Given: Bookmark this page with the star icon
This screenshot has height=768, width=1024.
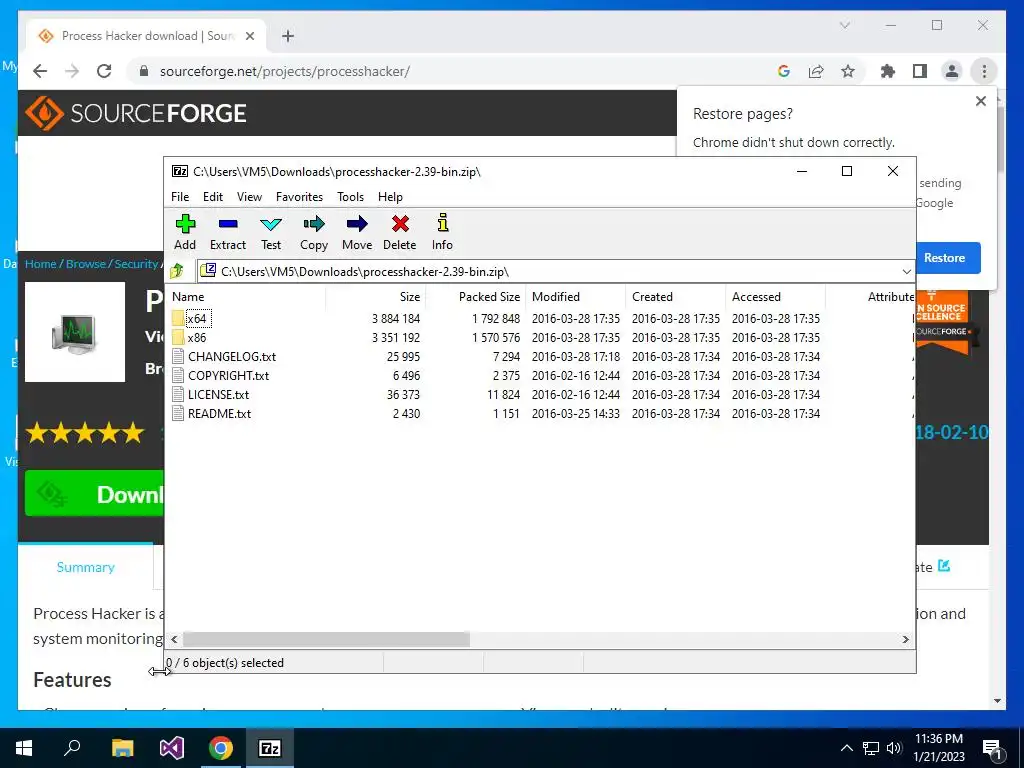Looking at the screenshot, I should click(x=848, y=71).
